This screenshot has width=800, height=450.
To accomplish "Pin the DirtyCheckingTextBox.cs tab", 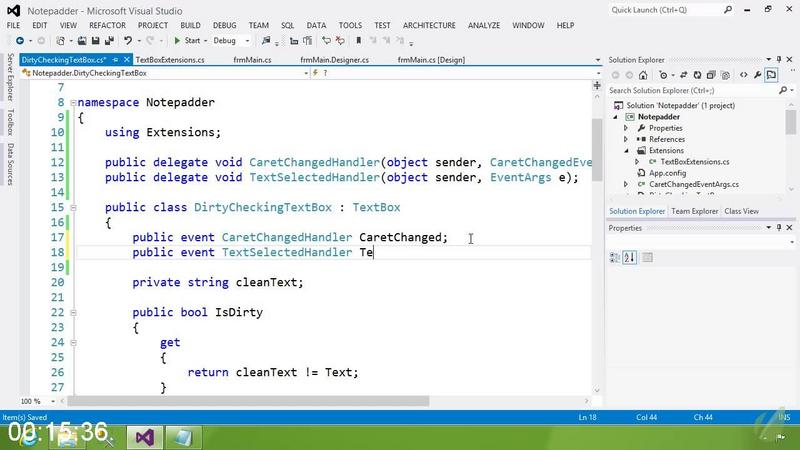I will point(115,60).
